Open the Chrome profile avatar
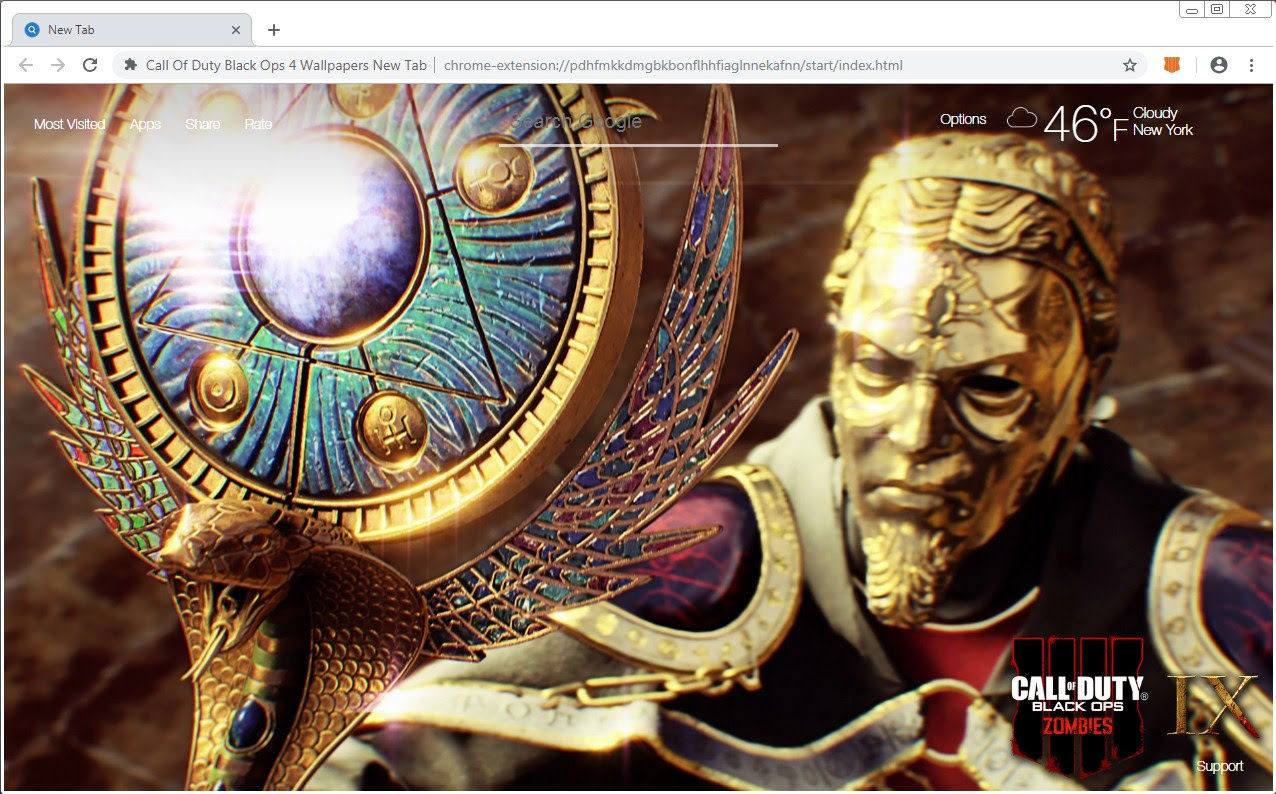 tap(1218, 65)
